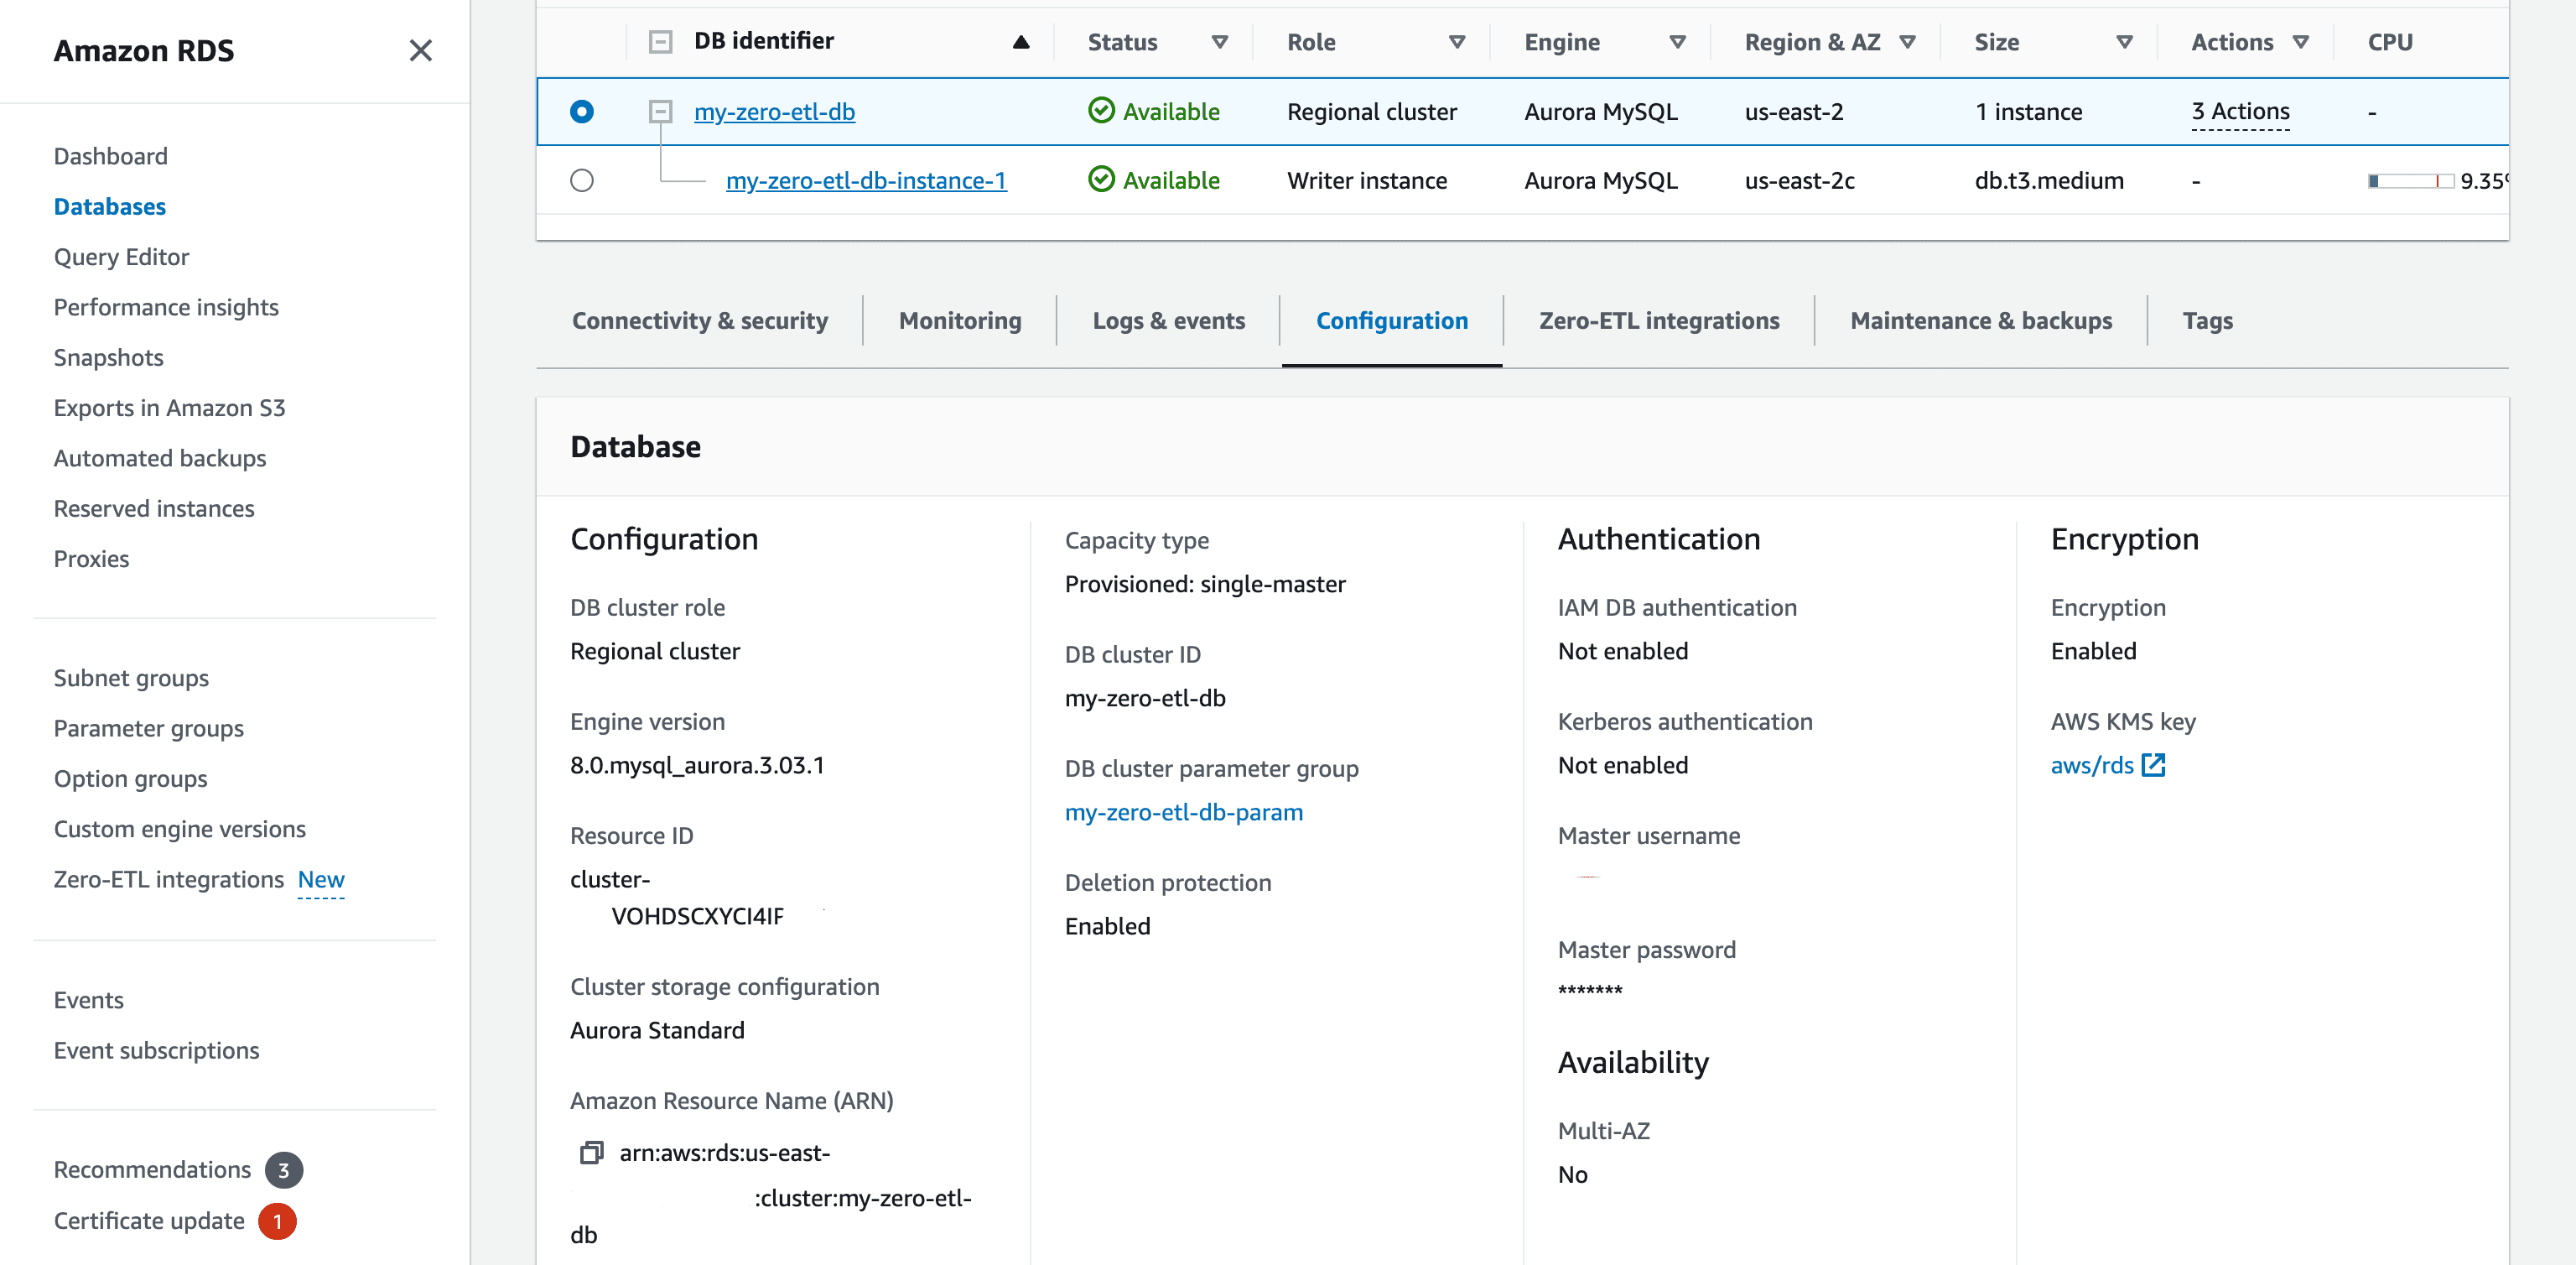Switch to Connectivity & security tab
Viewport: 2576px width, 1265px height.
click(700, 320)
